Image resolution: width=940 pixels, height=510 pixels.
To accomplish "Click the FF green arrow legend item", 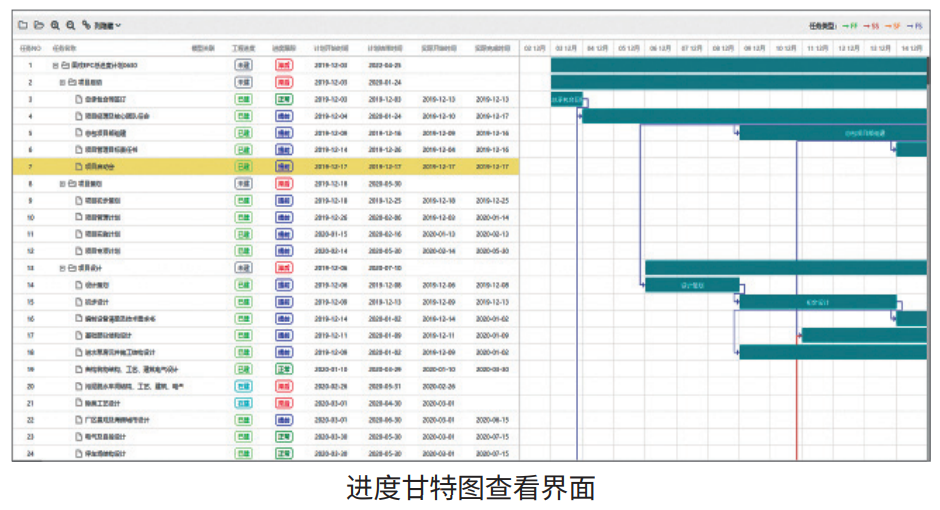I will [x=850, y=26].
